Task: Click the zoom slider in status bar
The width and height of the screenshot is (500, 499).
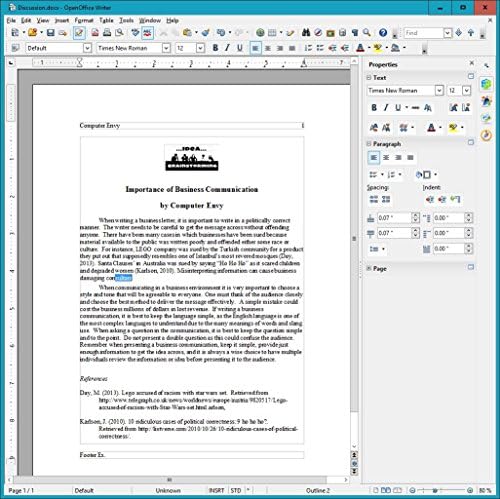Action: 441,490
